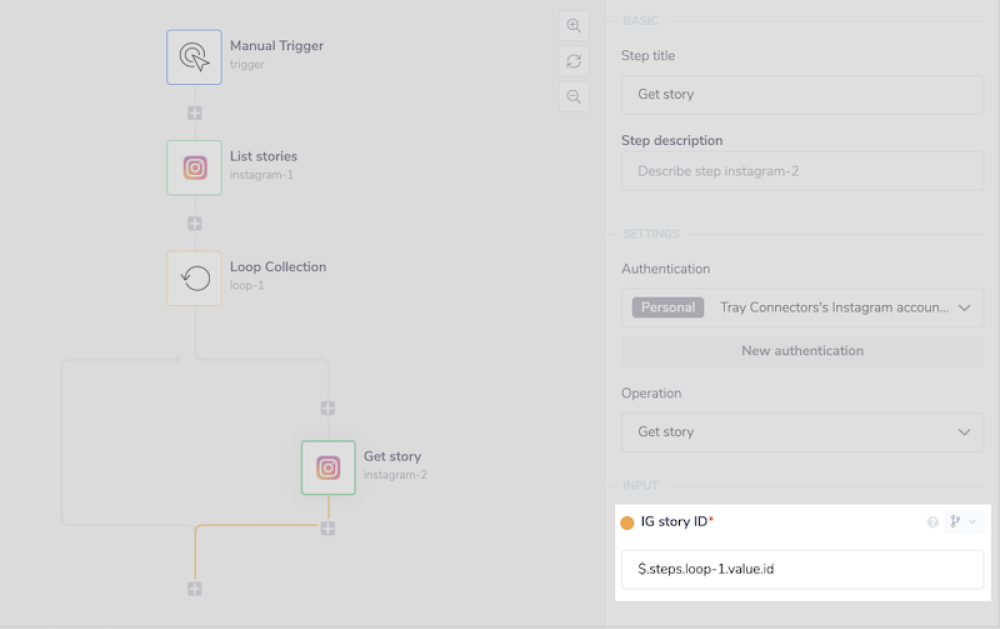Click the Instagram icon on Get story step

327,467
